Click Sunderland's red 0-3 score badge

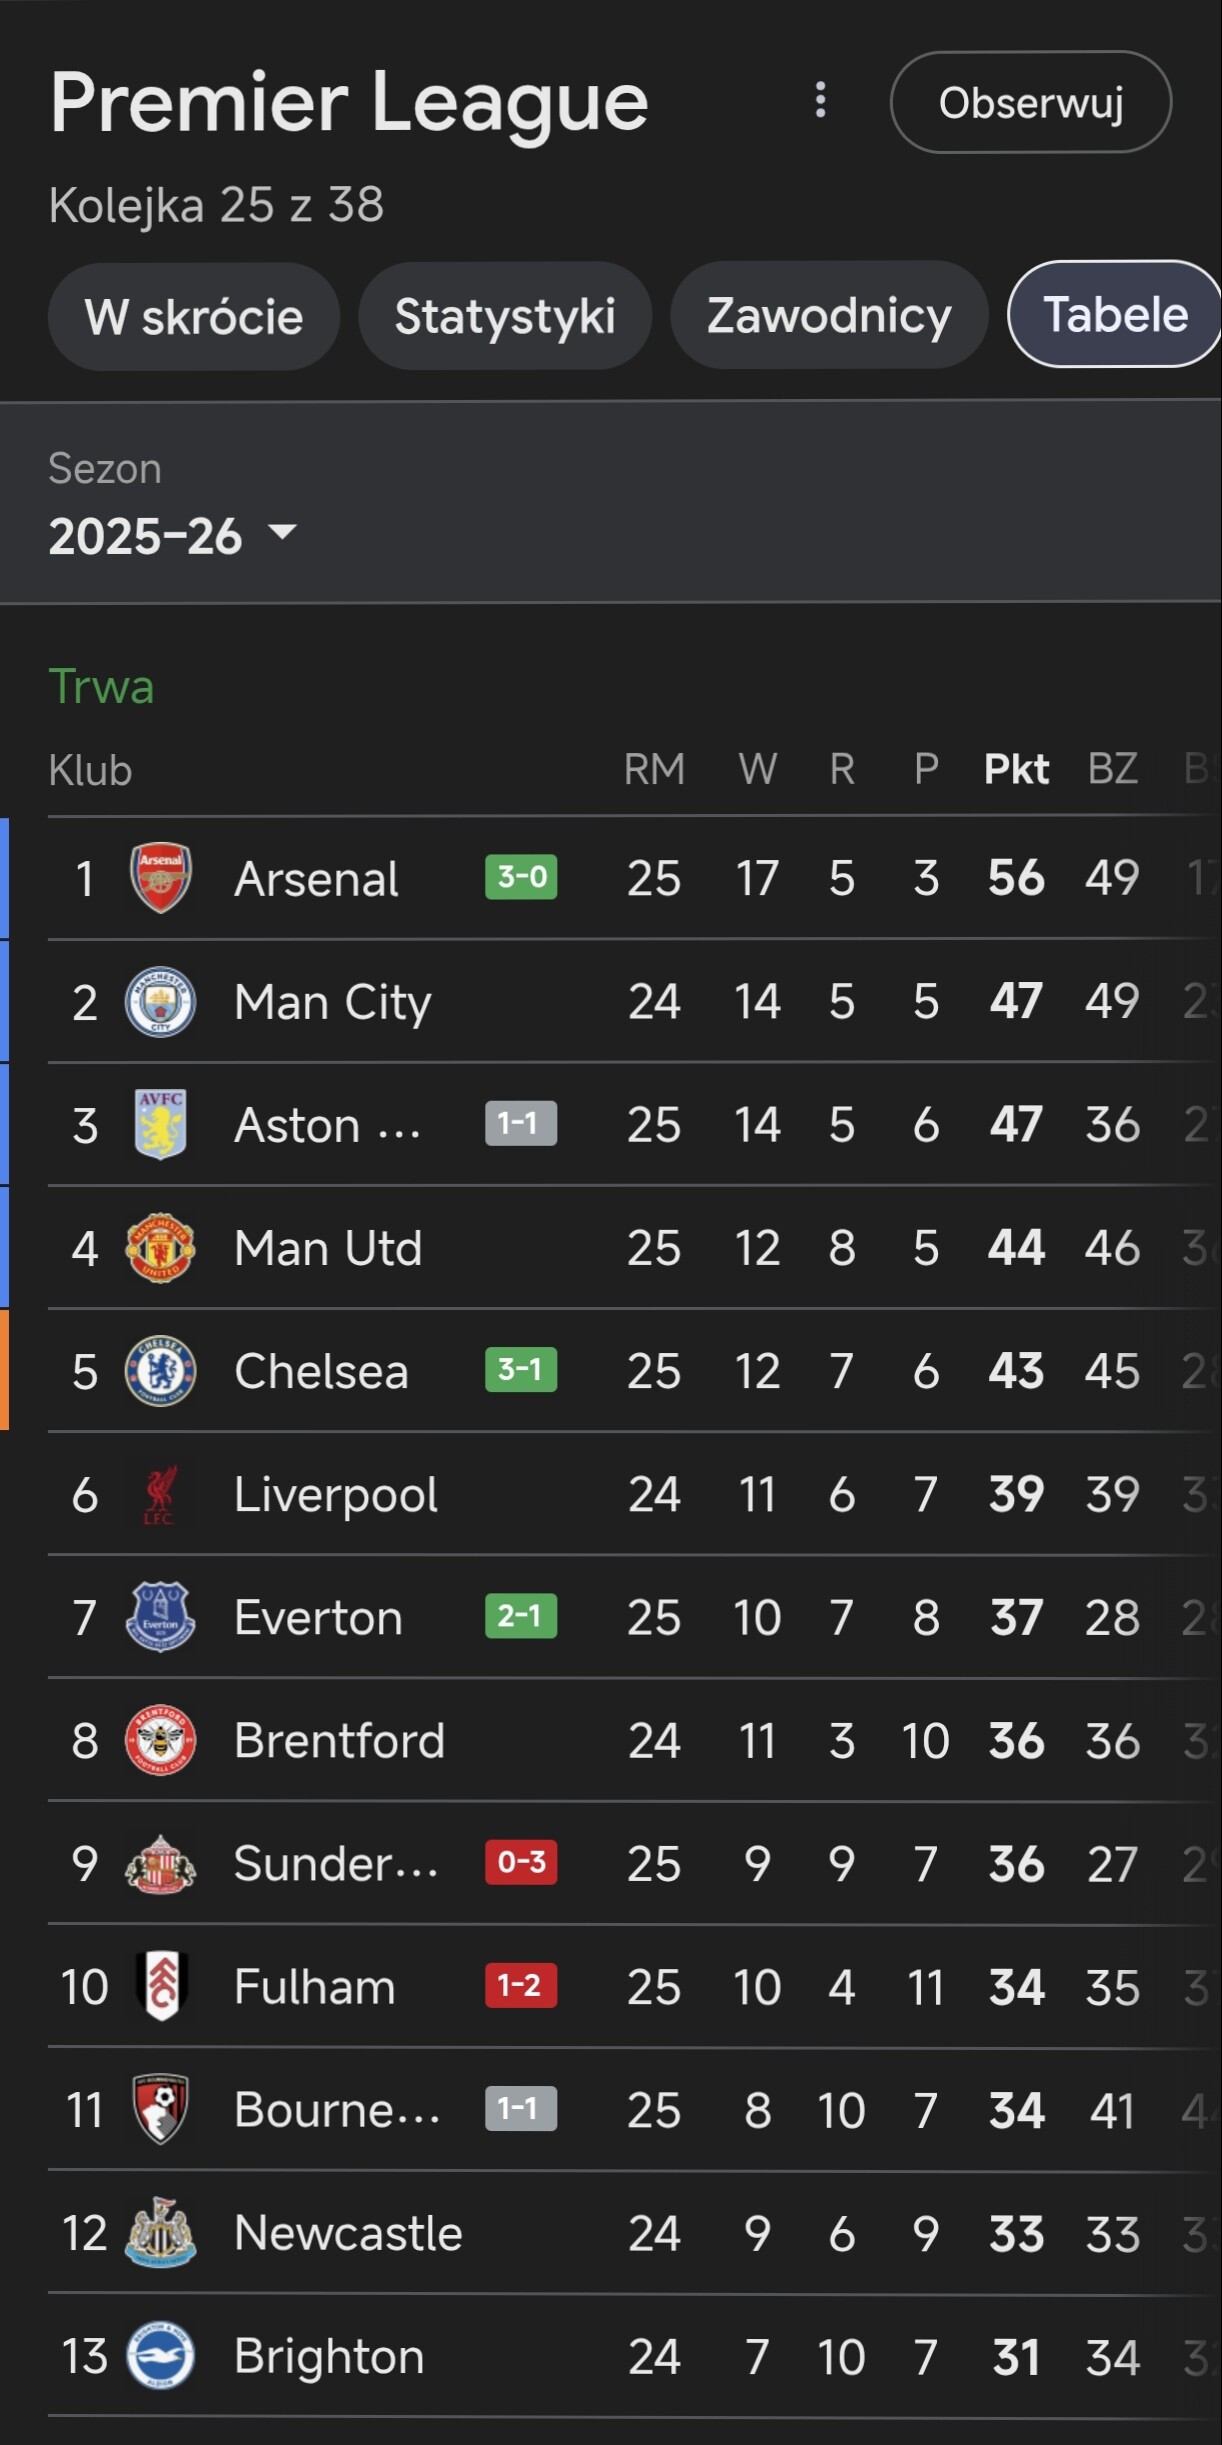tap(521, 1862)
